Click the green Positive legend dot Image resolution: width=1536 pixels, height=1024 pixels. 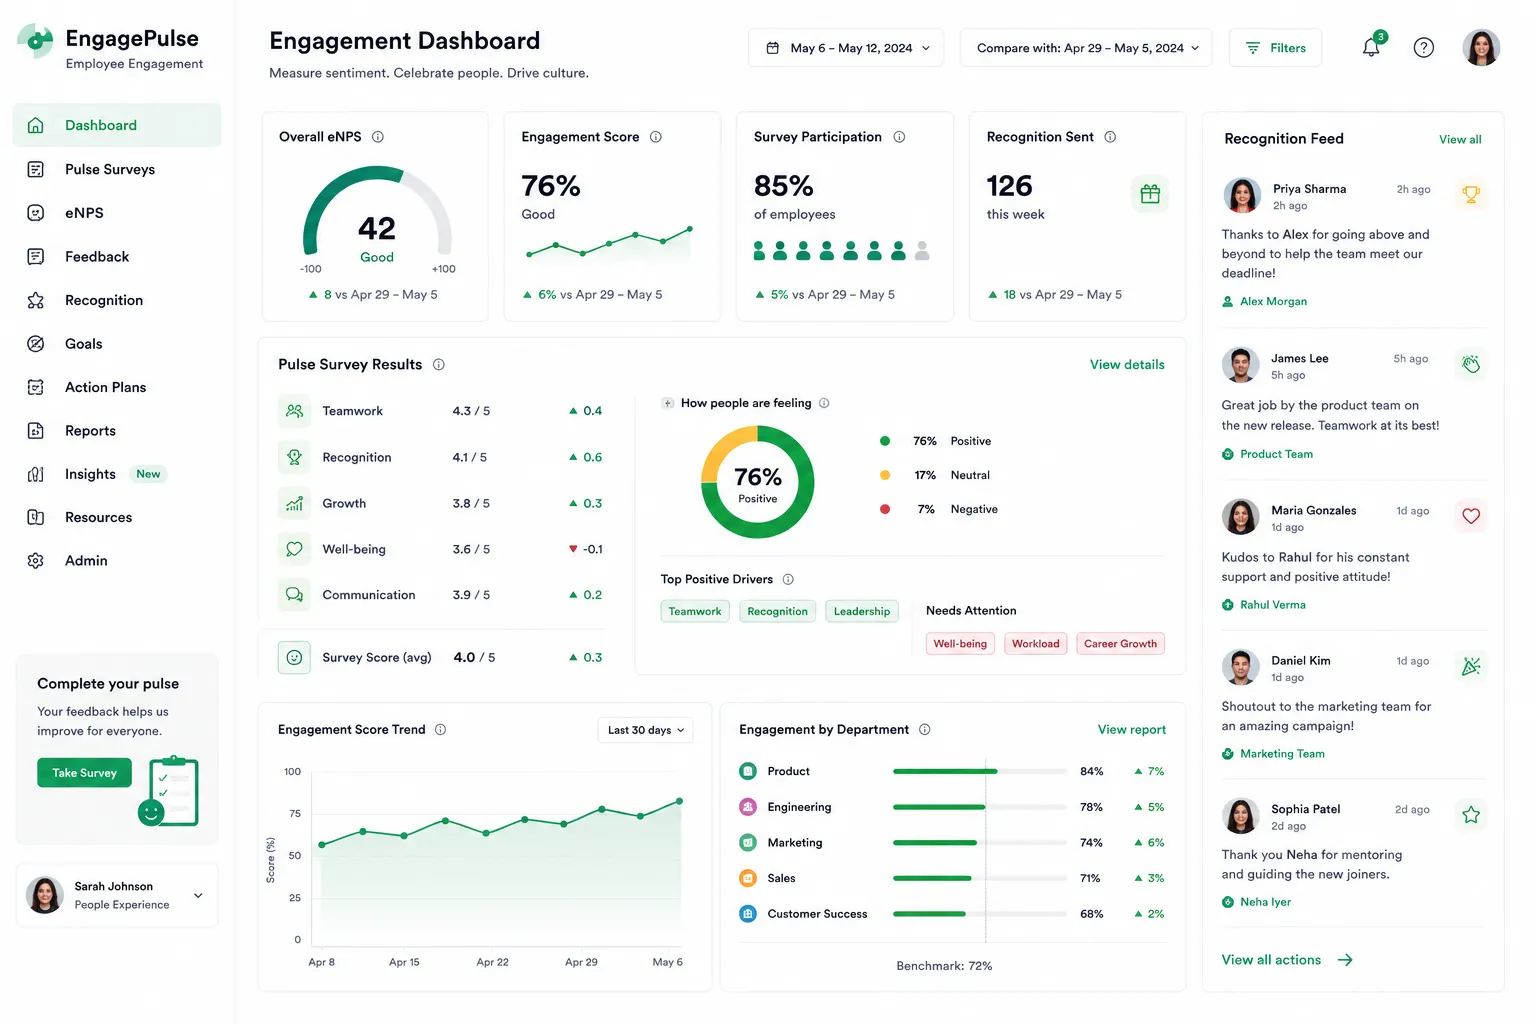coord(885,441)
